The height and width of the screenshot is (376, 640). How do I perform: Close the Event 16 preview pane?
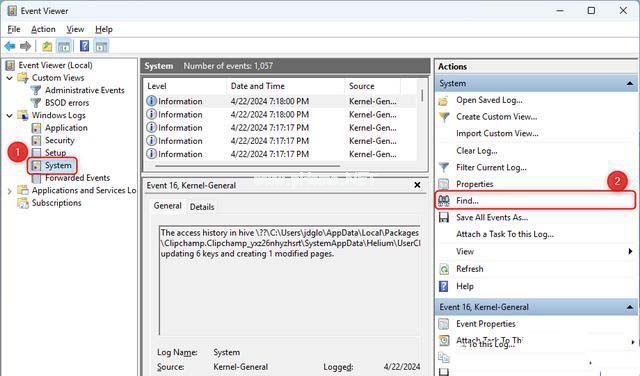[x=417, y=185]
